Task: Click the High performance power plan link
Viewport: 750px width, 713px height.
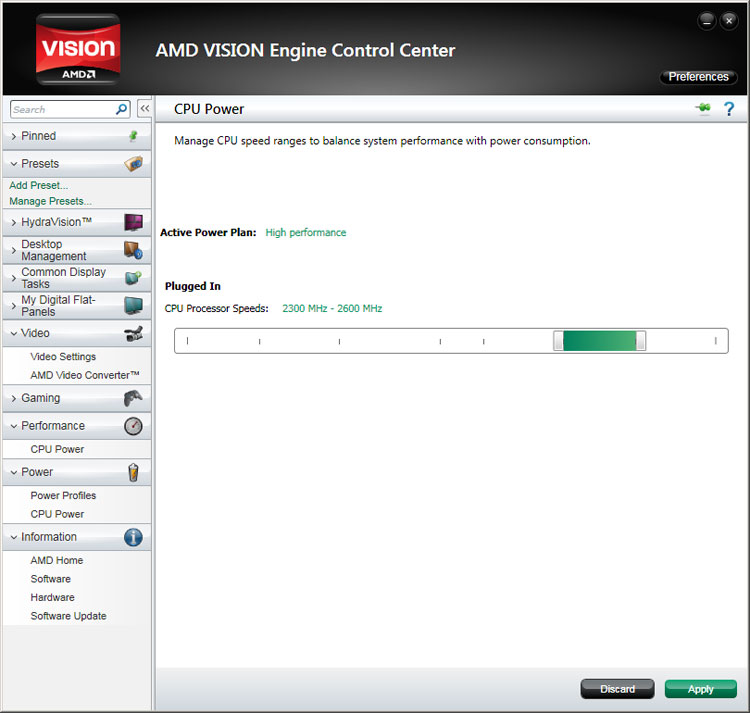Action: click(x=306, y=233)
